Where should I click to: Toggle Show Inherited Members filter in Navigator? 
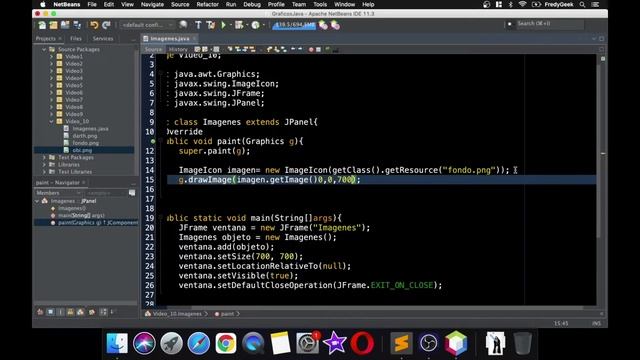pos(40,312)
